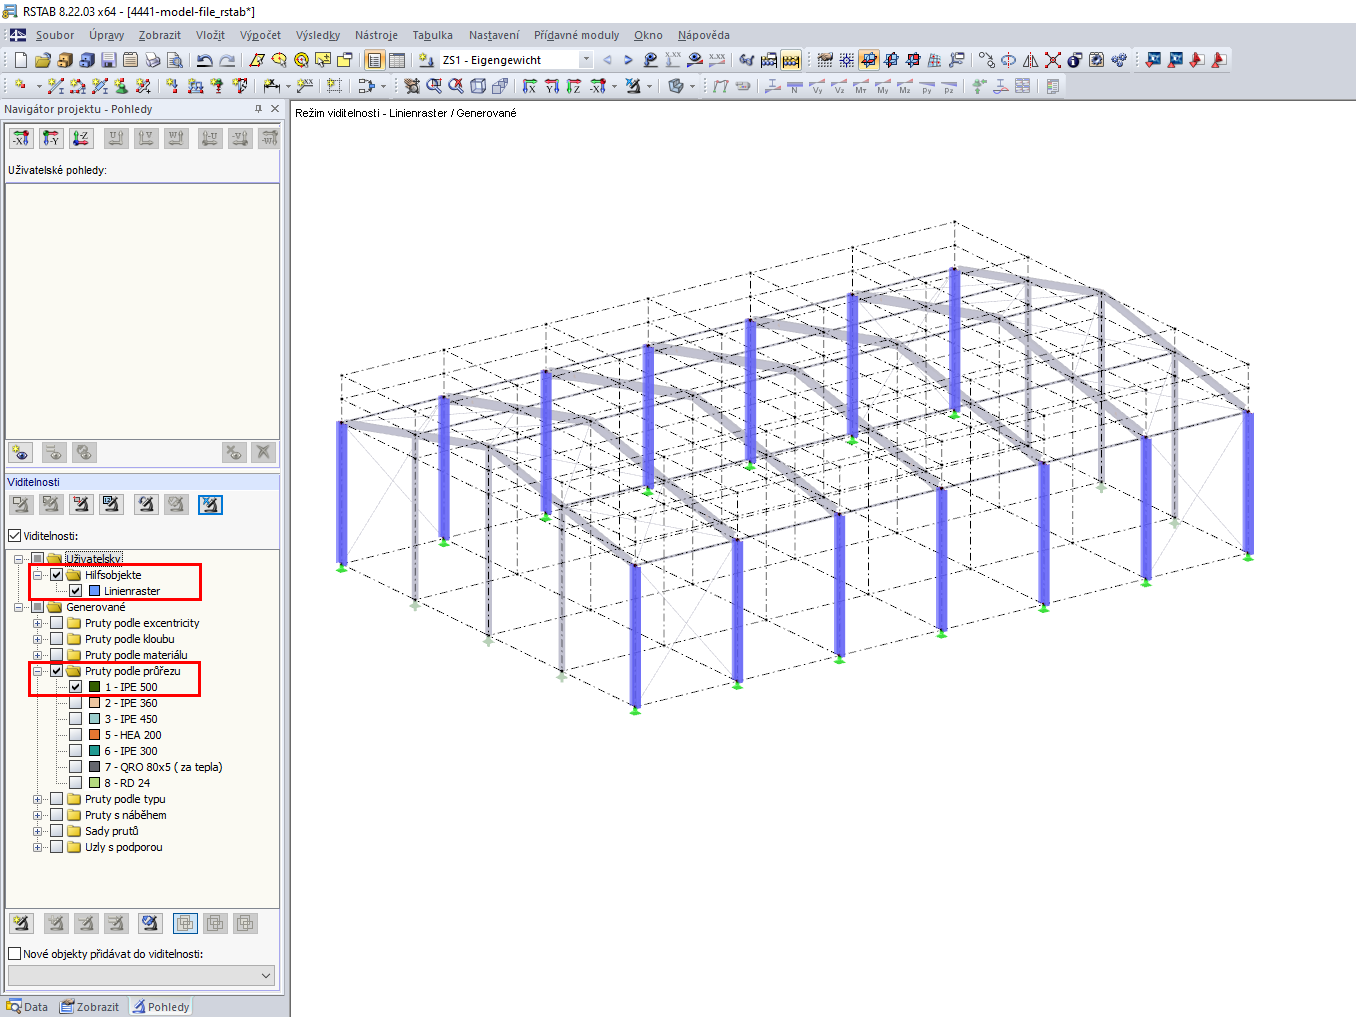This screenshot has height=1017, width=1356.
Task: Open the Přídavné moduly menu
Action: tap(576, 35)
